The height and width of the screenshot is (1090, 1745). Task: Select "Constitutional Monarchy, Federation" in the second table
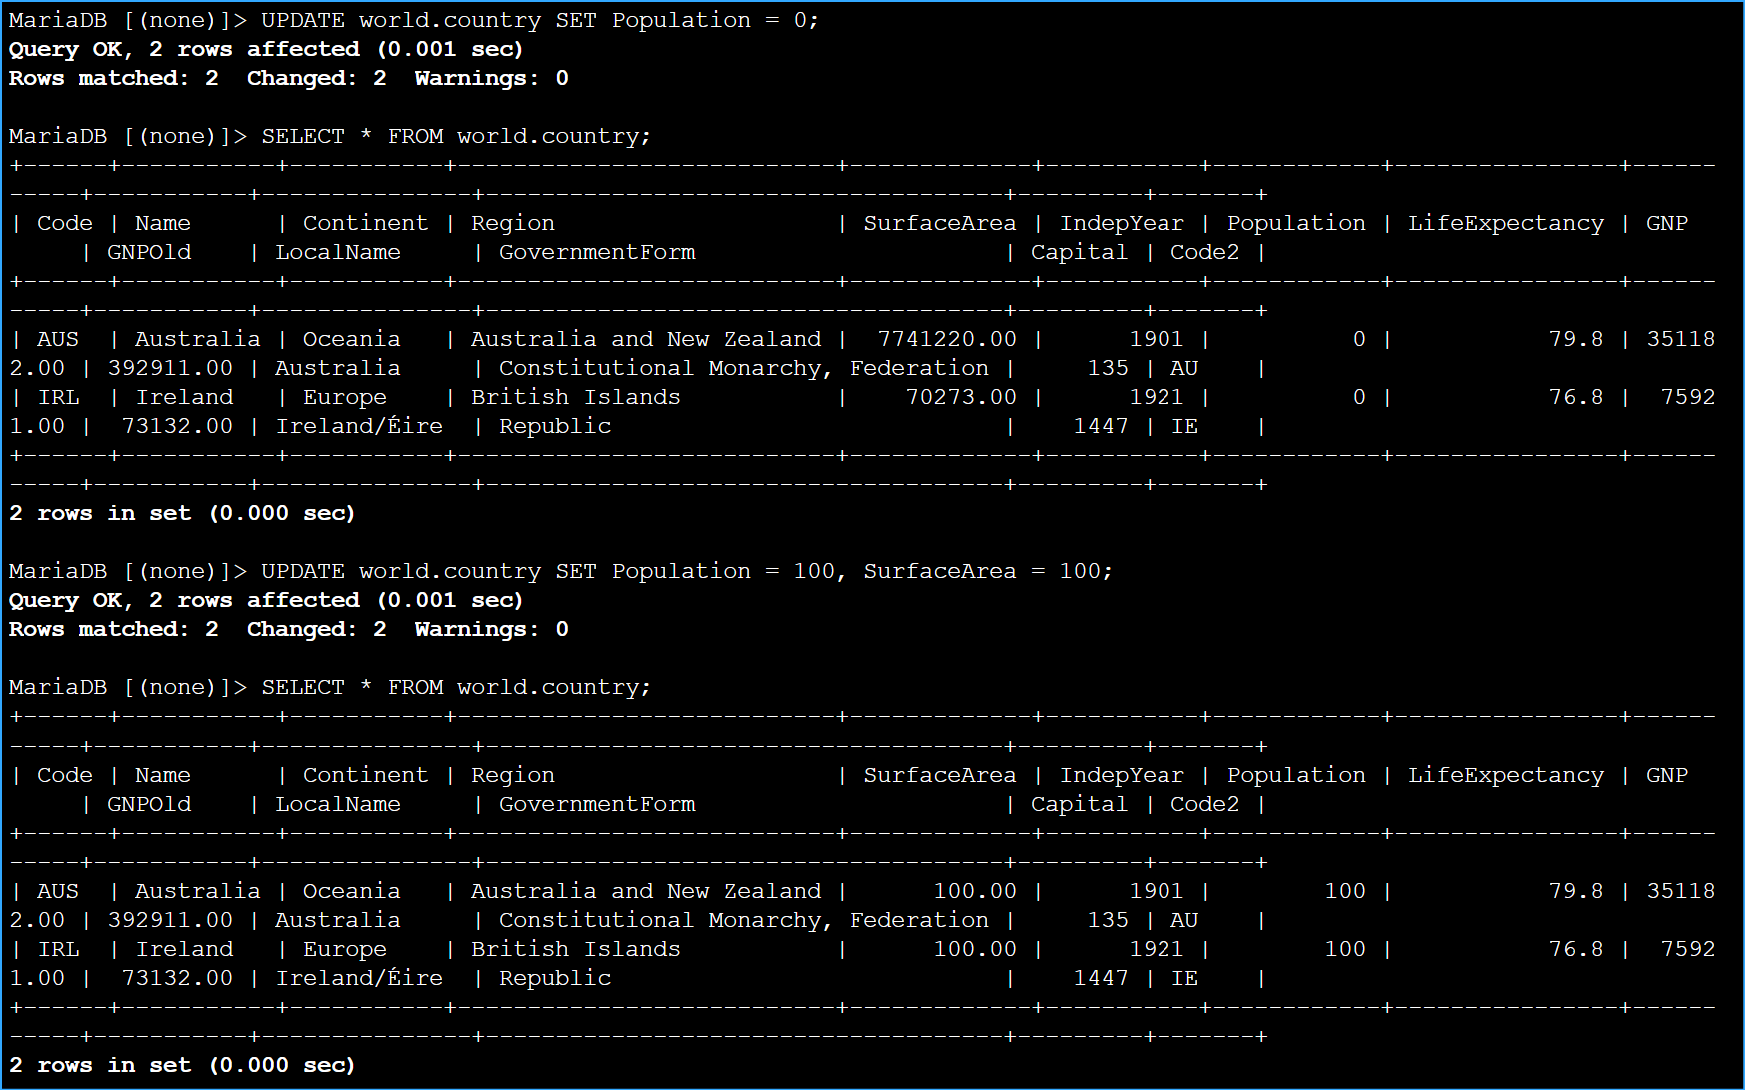743,920
